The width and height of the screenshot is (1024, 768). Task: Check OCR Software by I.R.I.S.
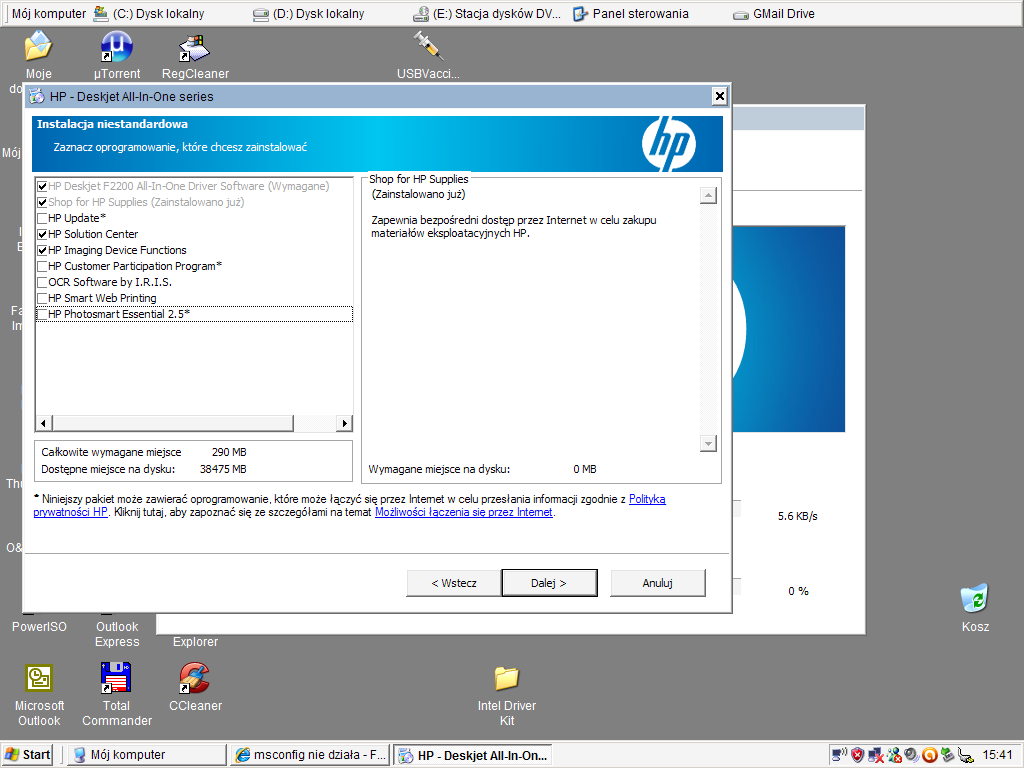(42, 282)
